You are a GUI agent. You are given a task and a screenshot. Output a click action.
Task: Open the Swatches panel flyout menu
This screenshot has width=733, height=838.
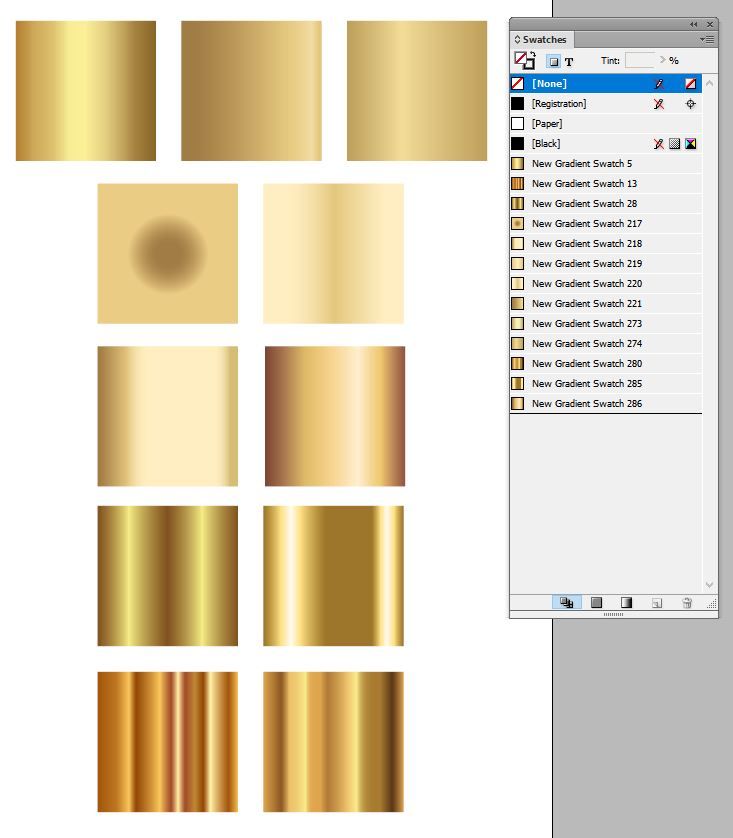tap(706, 40)
